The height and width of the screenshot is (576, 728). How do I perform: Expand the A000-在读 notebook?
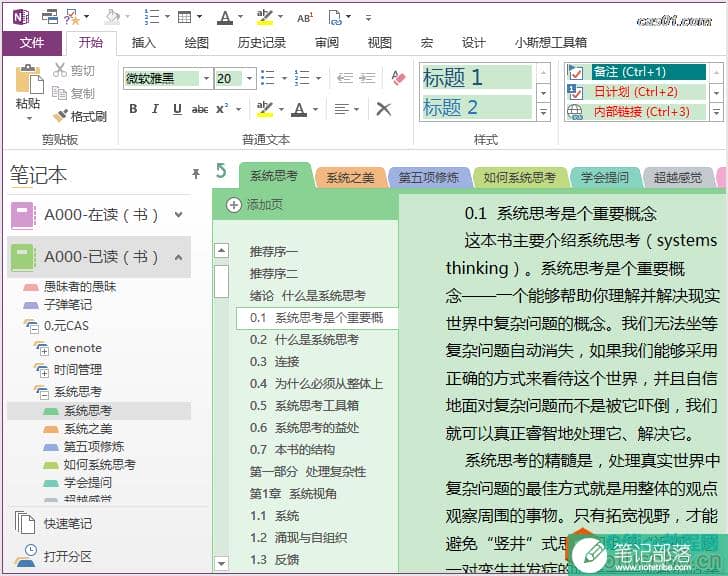[x=179, y=215]
